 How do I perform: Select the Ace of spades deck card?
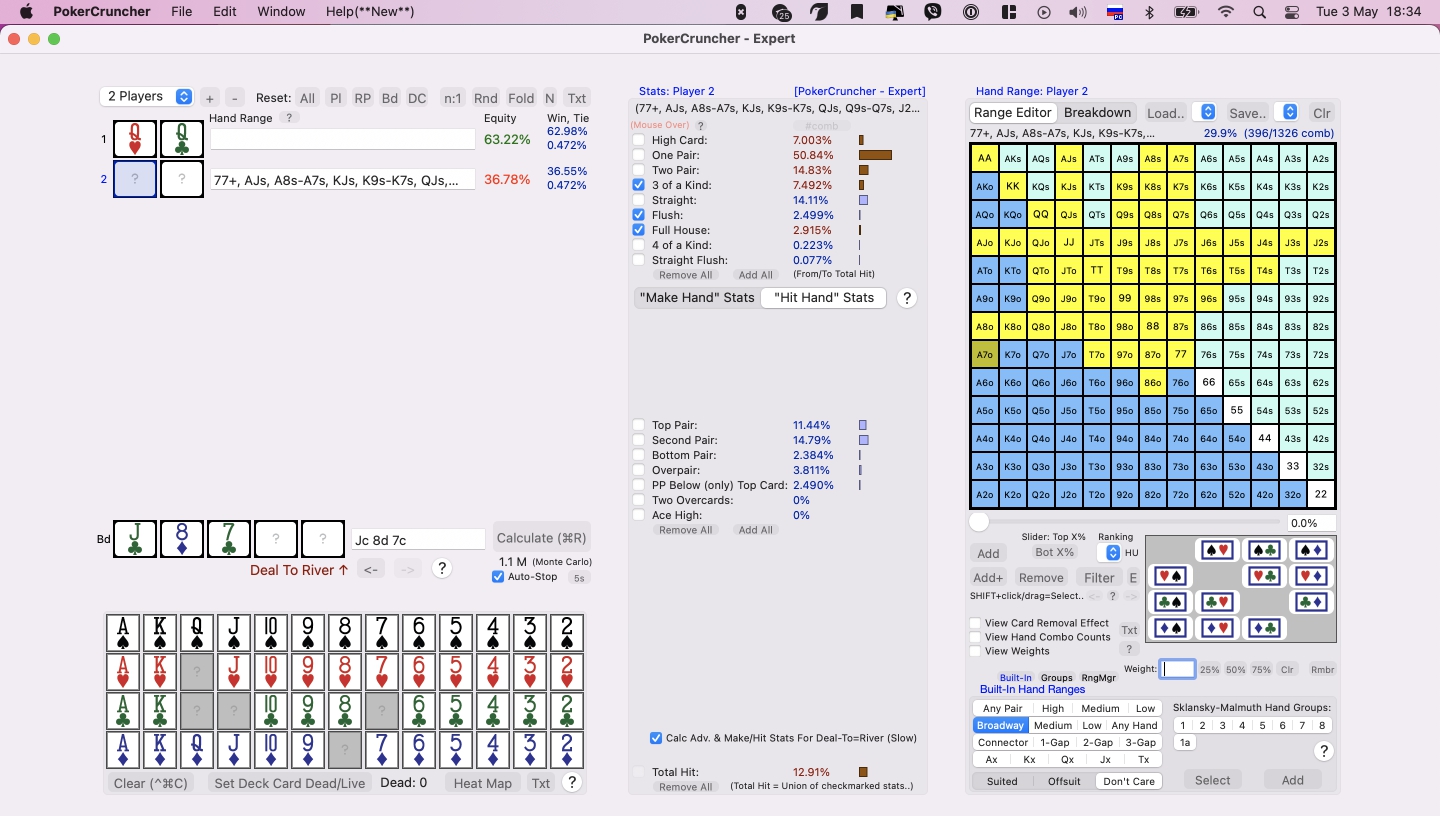[124, 634]
